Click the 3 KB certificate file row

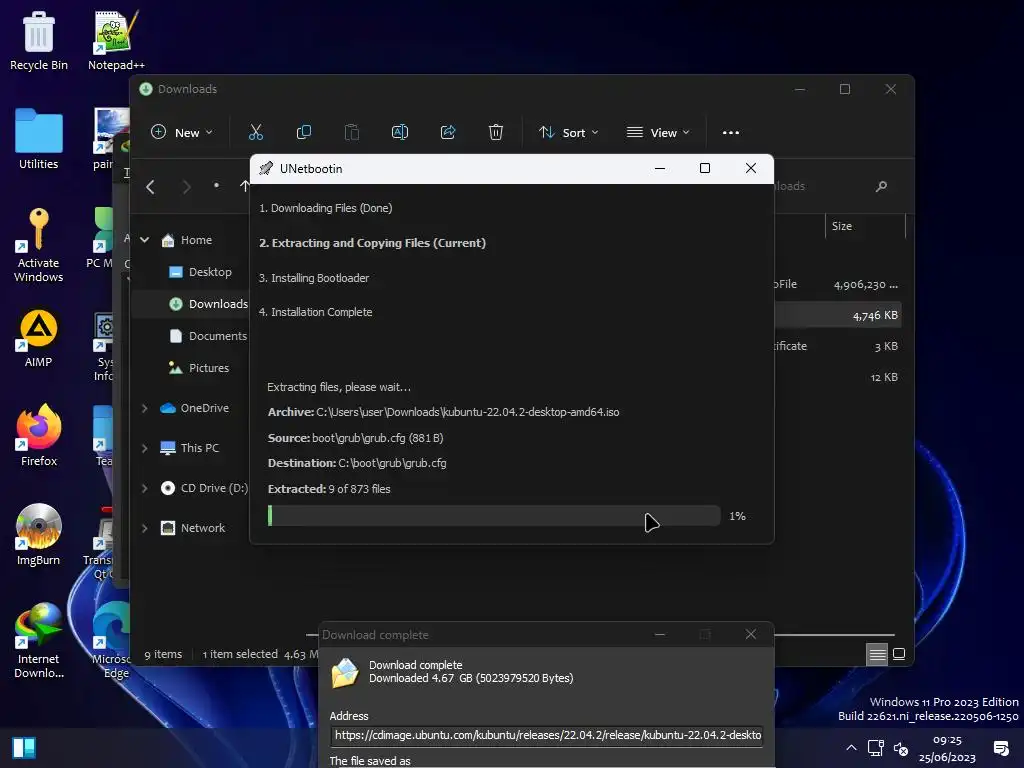tap(838, 346)
